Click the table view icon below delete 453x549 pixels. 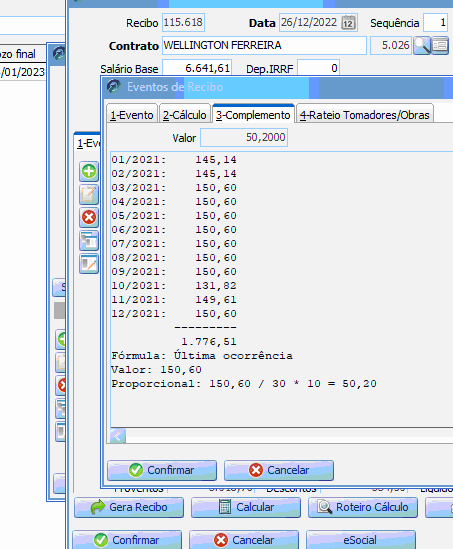pyautogui.click(x=89, y=241)
